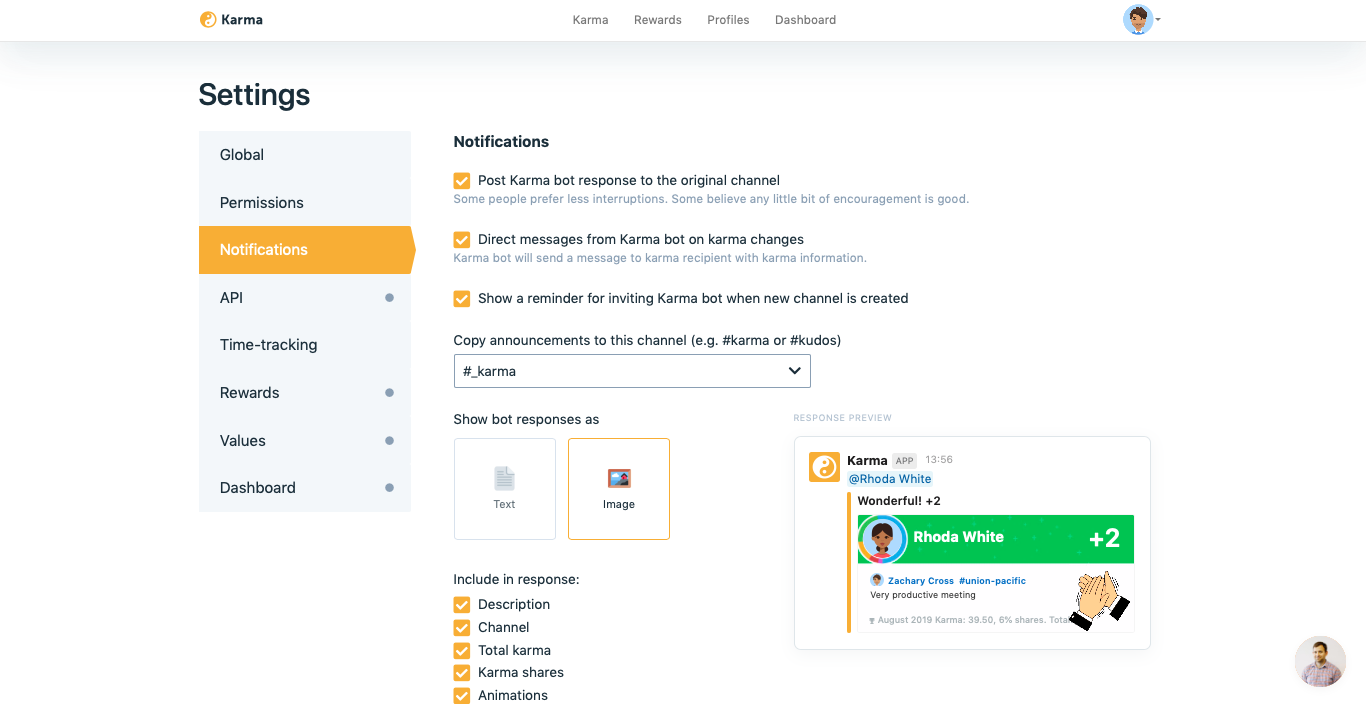
Task: Switch to Permissions settings tab
Action: click(305, 202)
